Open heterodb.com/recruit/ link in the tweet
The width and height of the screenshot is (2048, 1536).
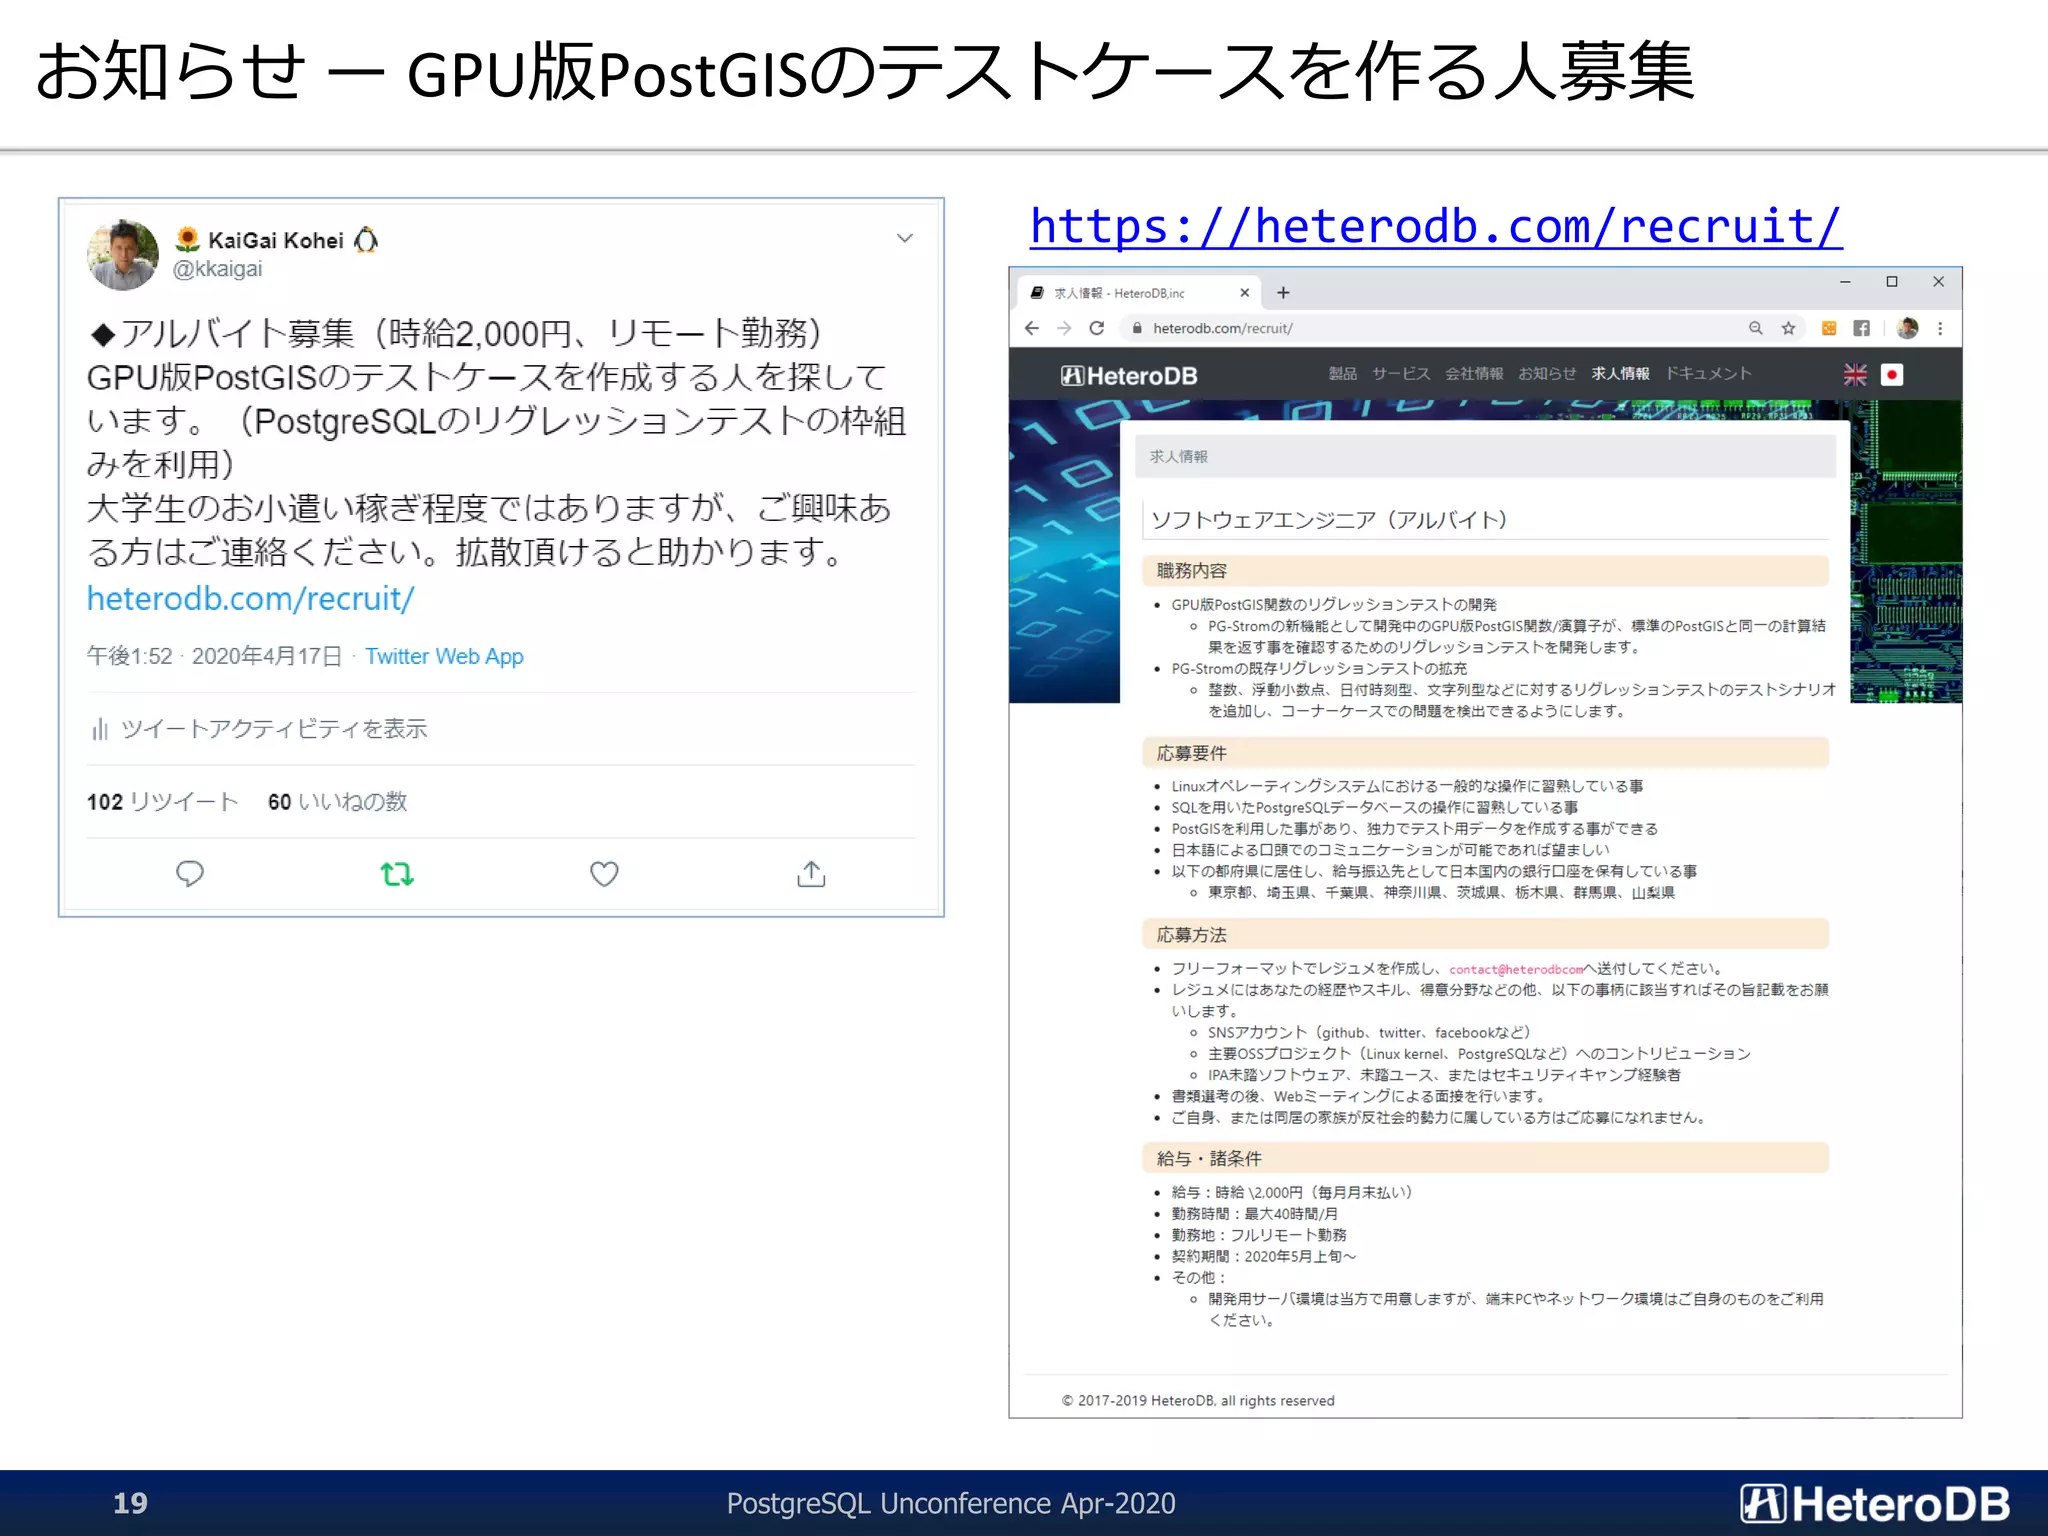click(x=250, y=598)
